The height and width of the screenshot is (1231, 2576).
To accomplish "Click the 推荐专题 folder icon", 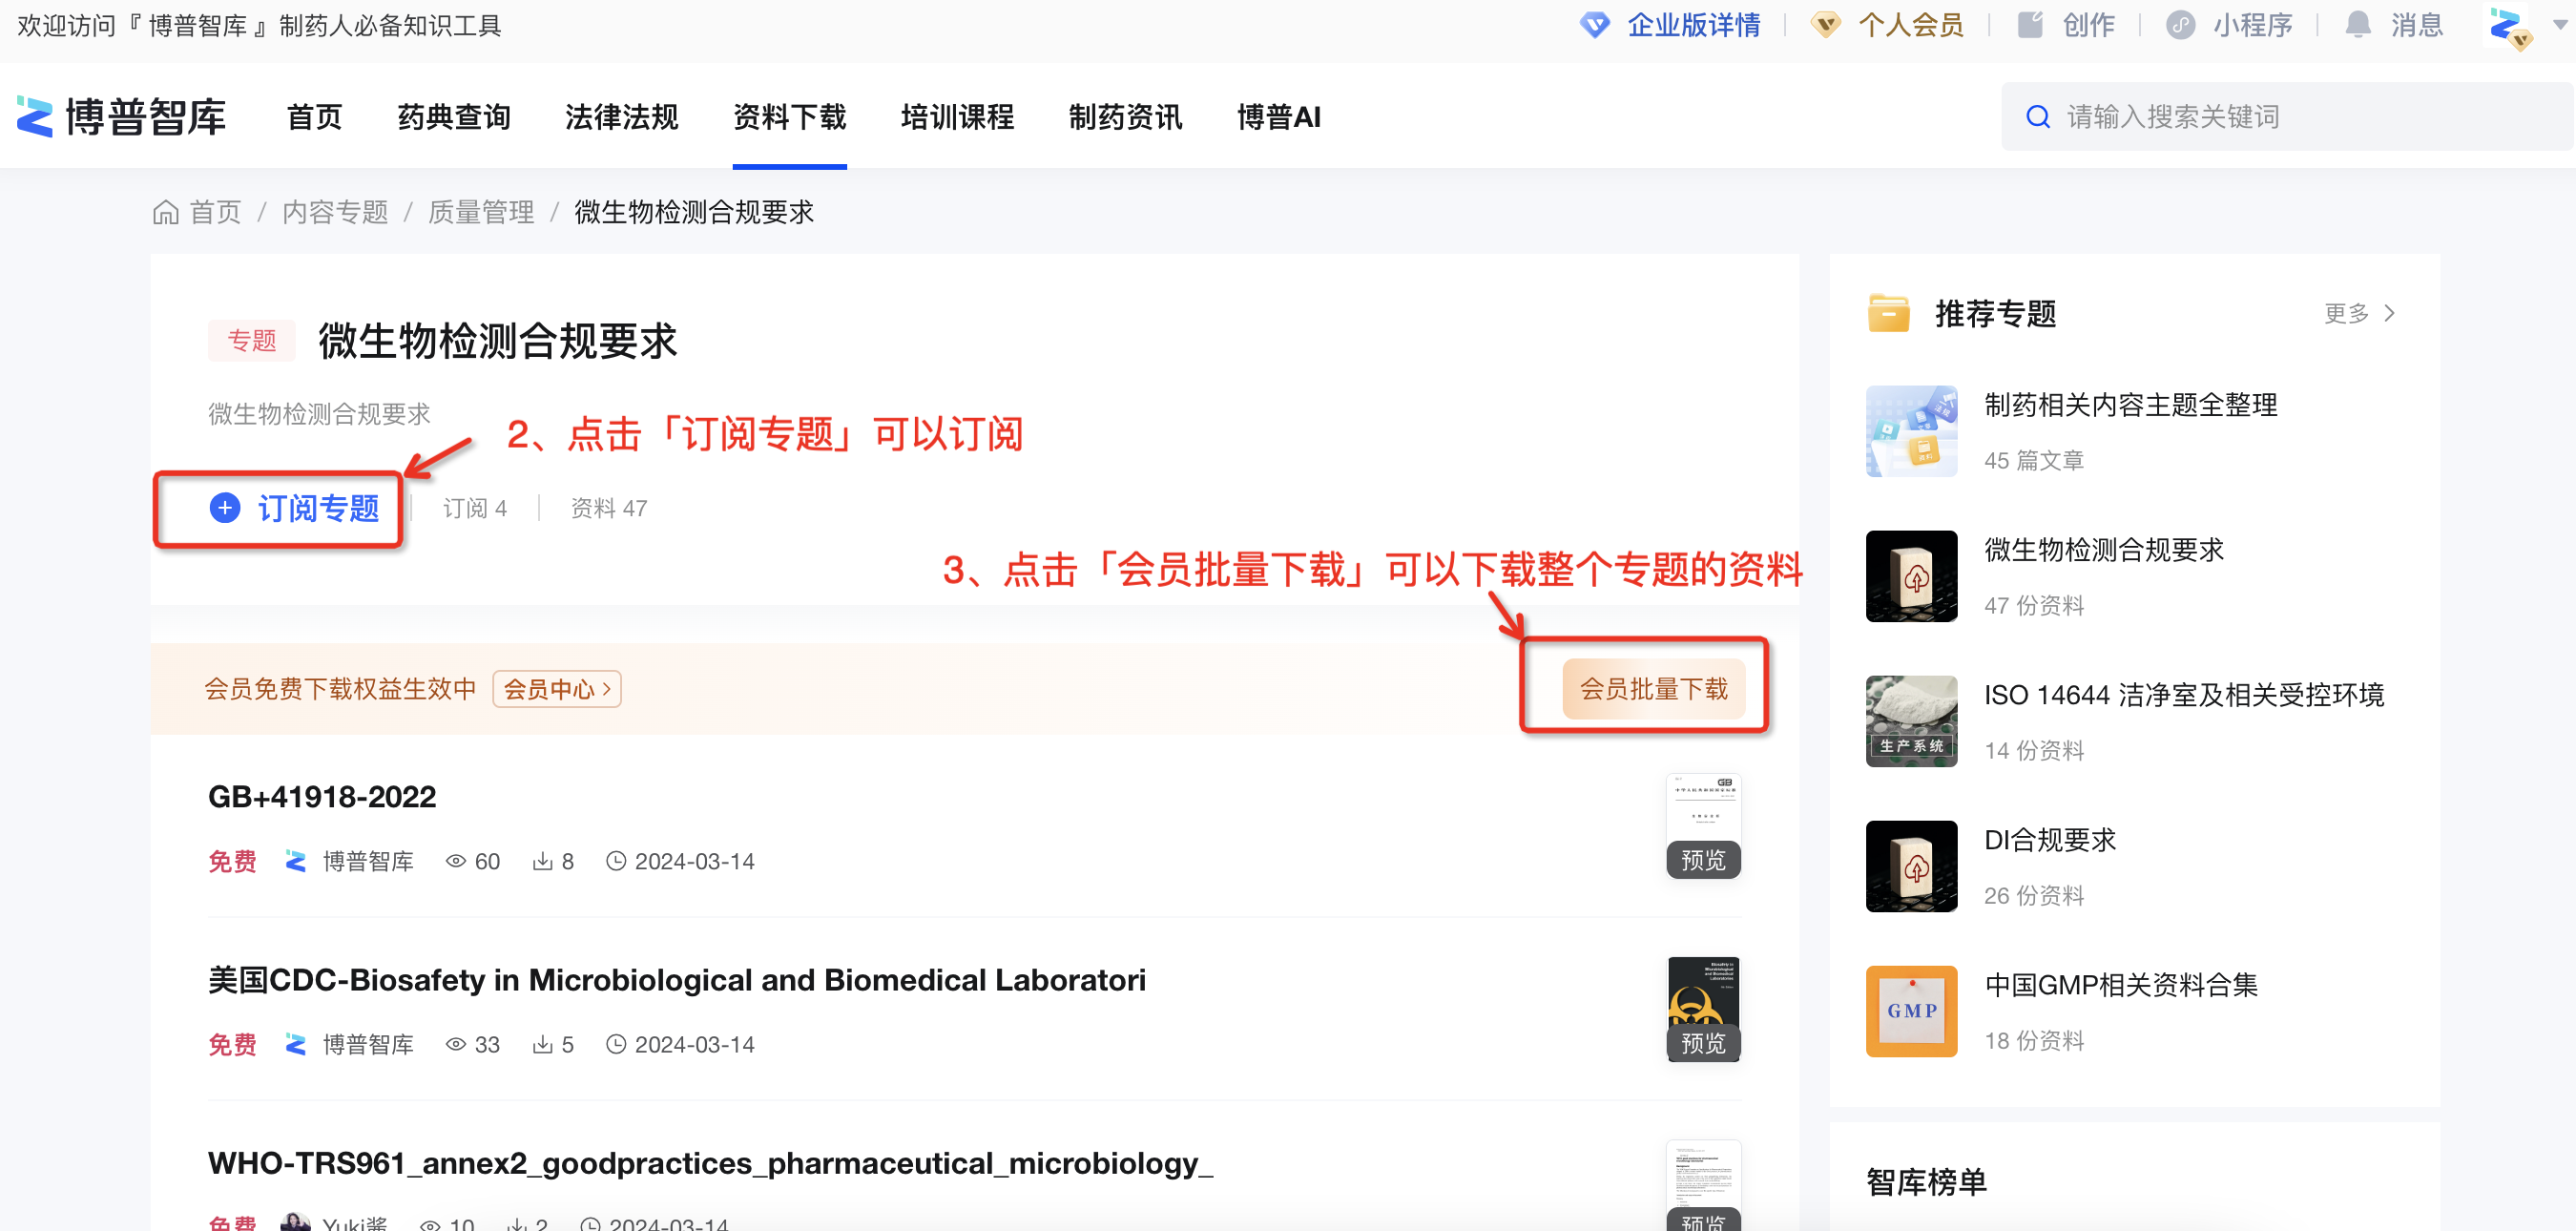I will click(x=1889, y=313).
